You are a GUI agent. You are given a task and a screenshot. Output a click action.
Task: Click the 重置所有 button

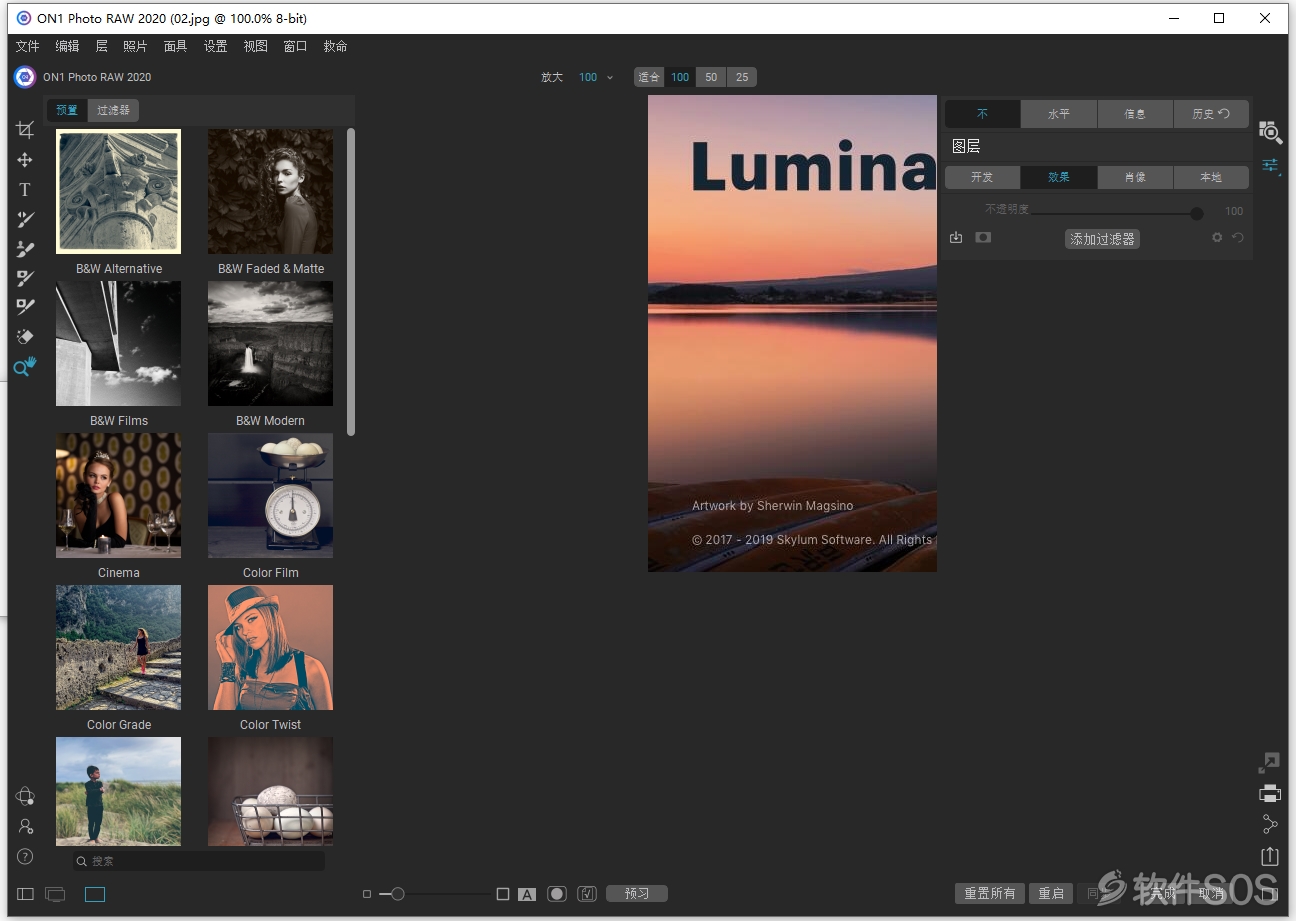(989, 894)
